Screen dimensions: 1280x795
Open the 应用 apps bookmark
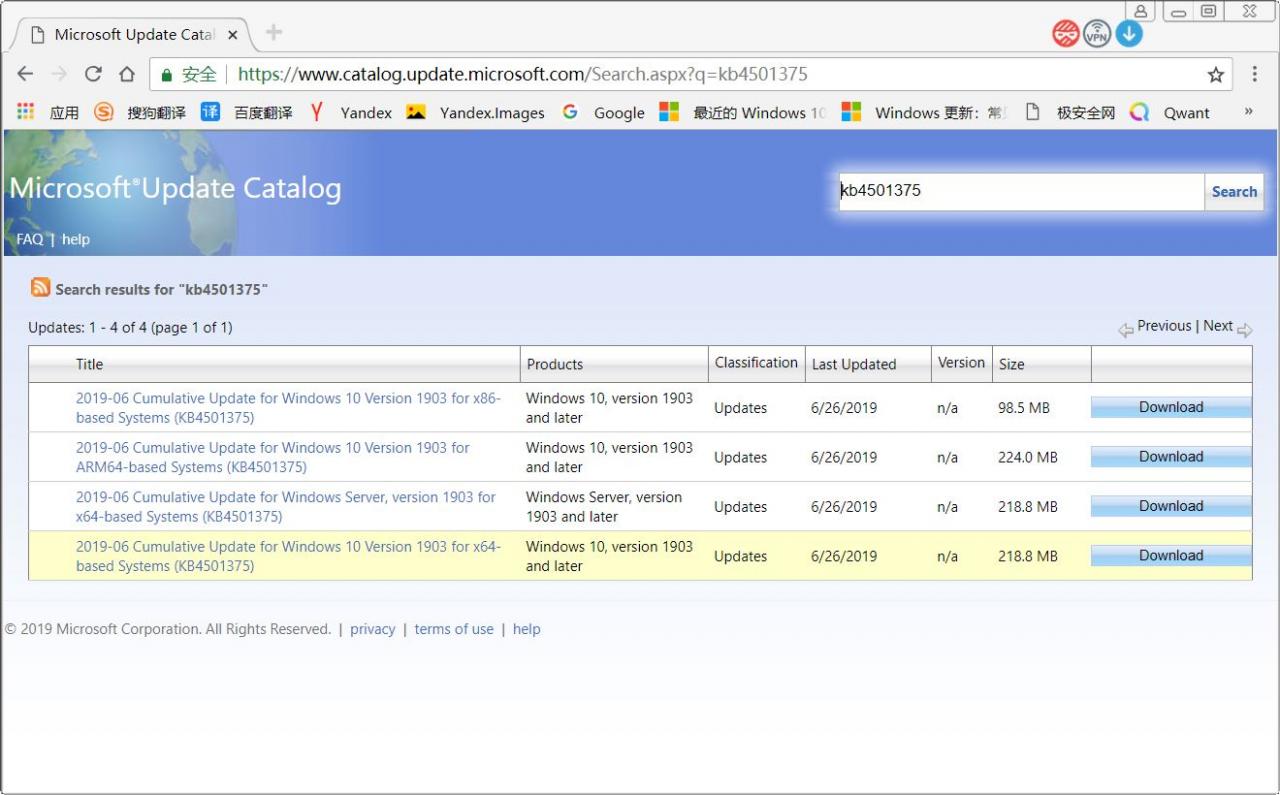(48, 113)
